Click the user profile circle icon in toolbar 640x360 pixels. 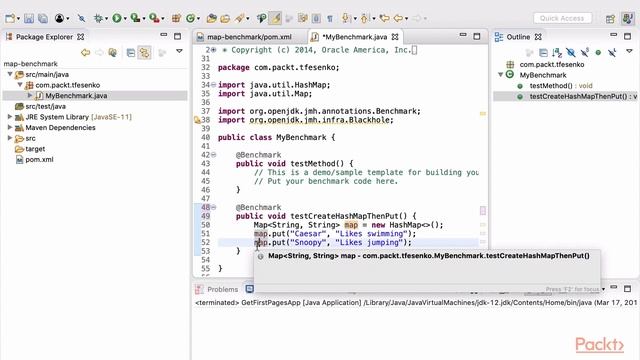pyautogui.click(x=60, y=18)
